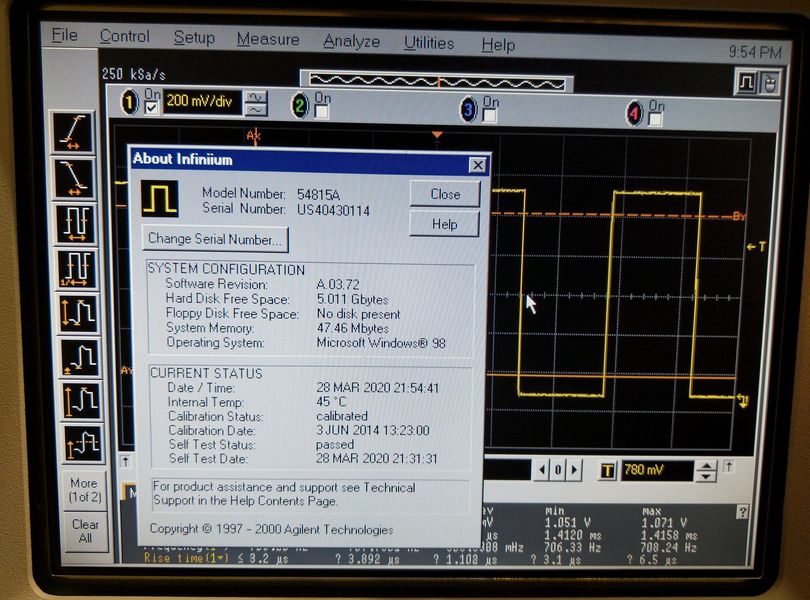Image resolution: width=810 pixels, height=600 pixels.
Task: Click the max column 1.071 V value
Action: [x=663, y=522]
